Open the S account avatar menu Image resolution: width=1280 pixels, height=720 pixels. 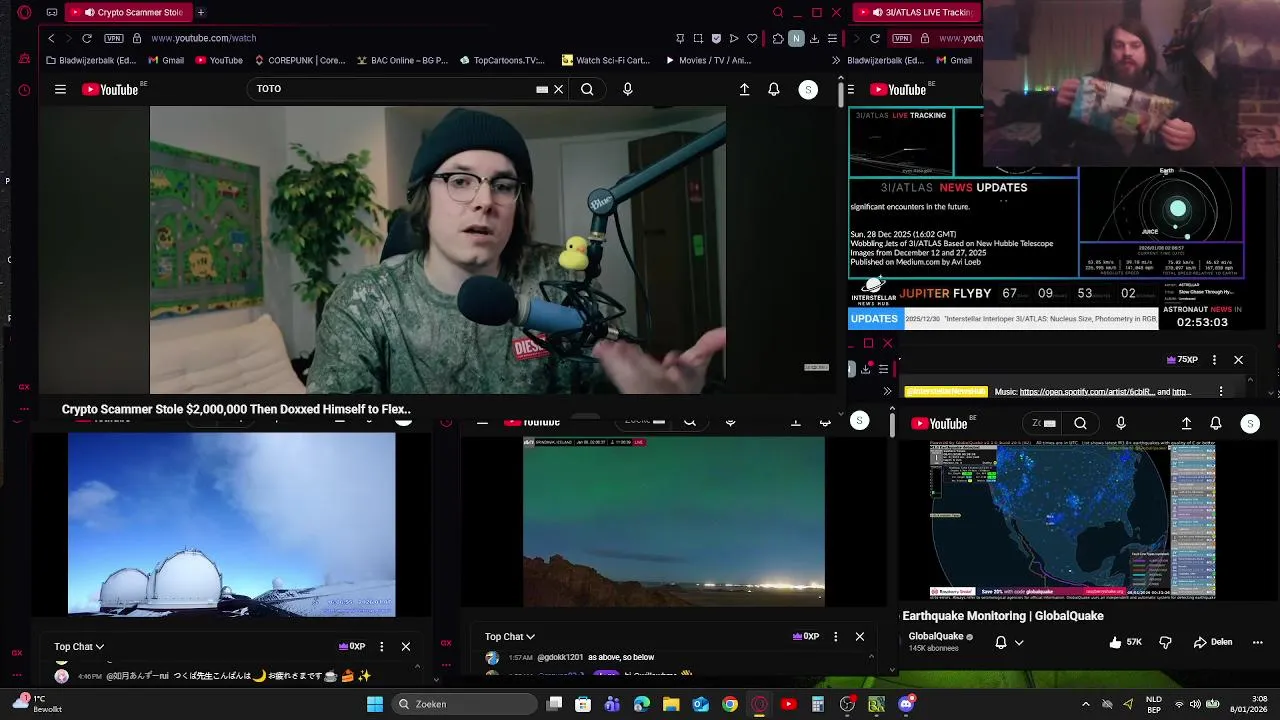808,89
